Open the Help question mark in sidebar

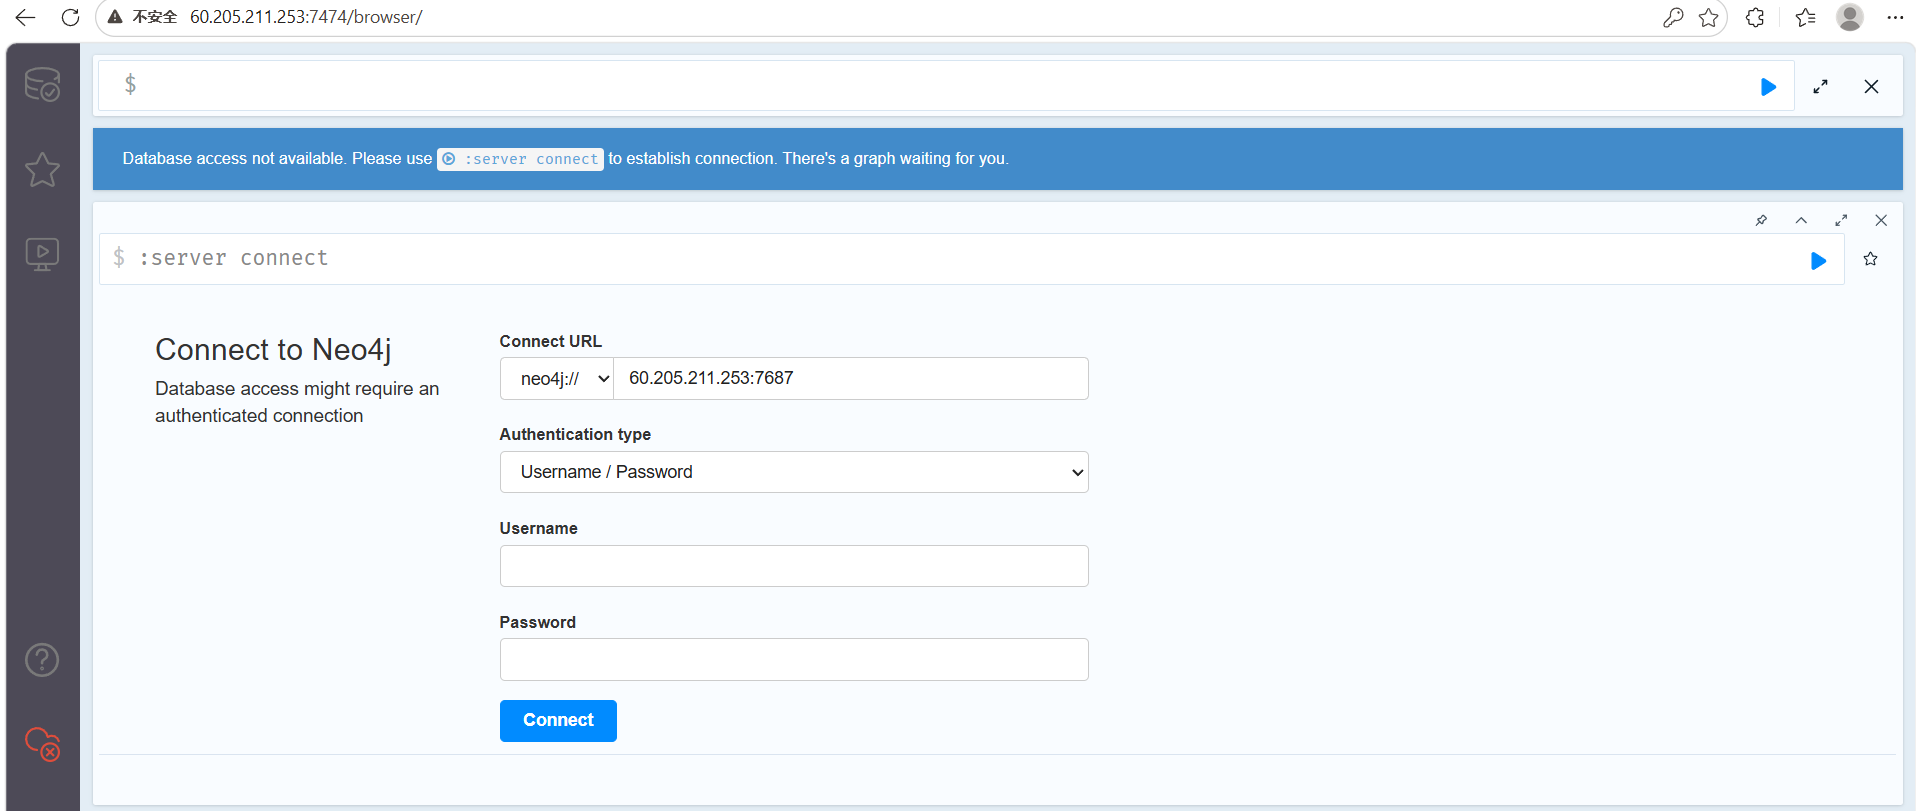pos(42,660)
